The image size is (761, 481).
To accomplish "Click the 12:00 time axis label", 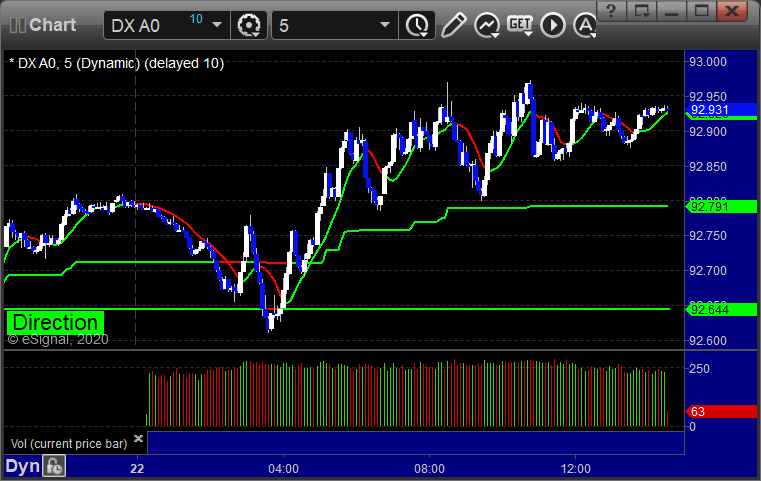I will (576, 469).
